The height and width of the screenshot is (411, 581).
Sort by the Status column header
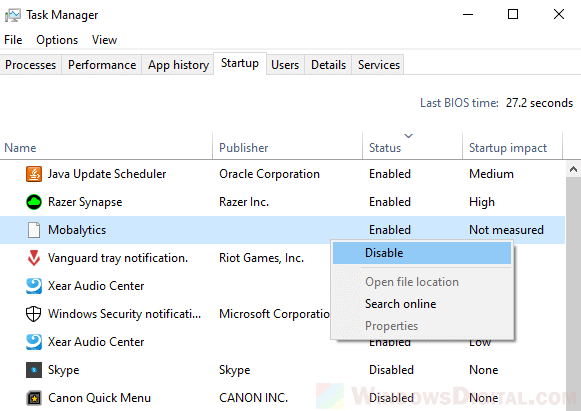click(412, 147)
